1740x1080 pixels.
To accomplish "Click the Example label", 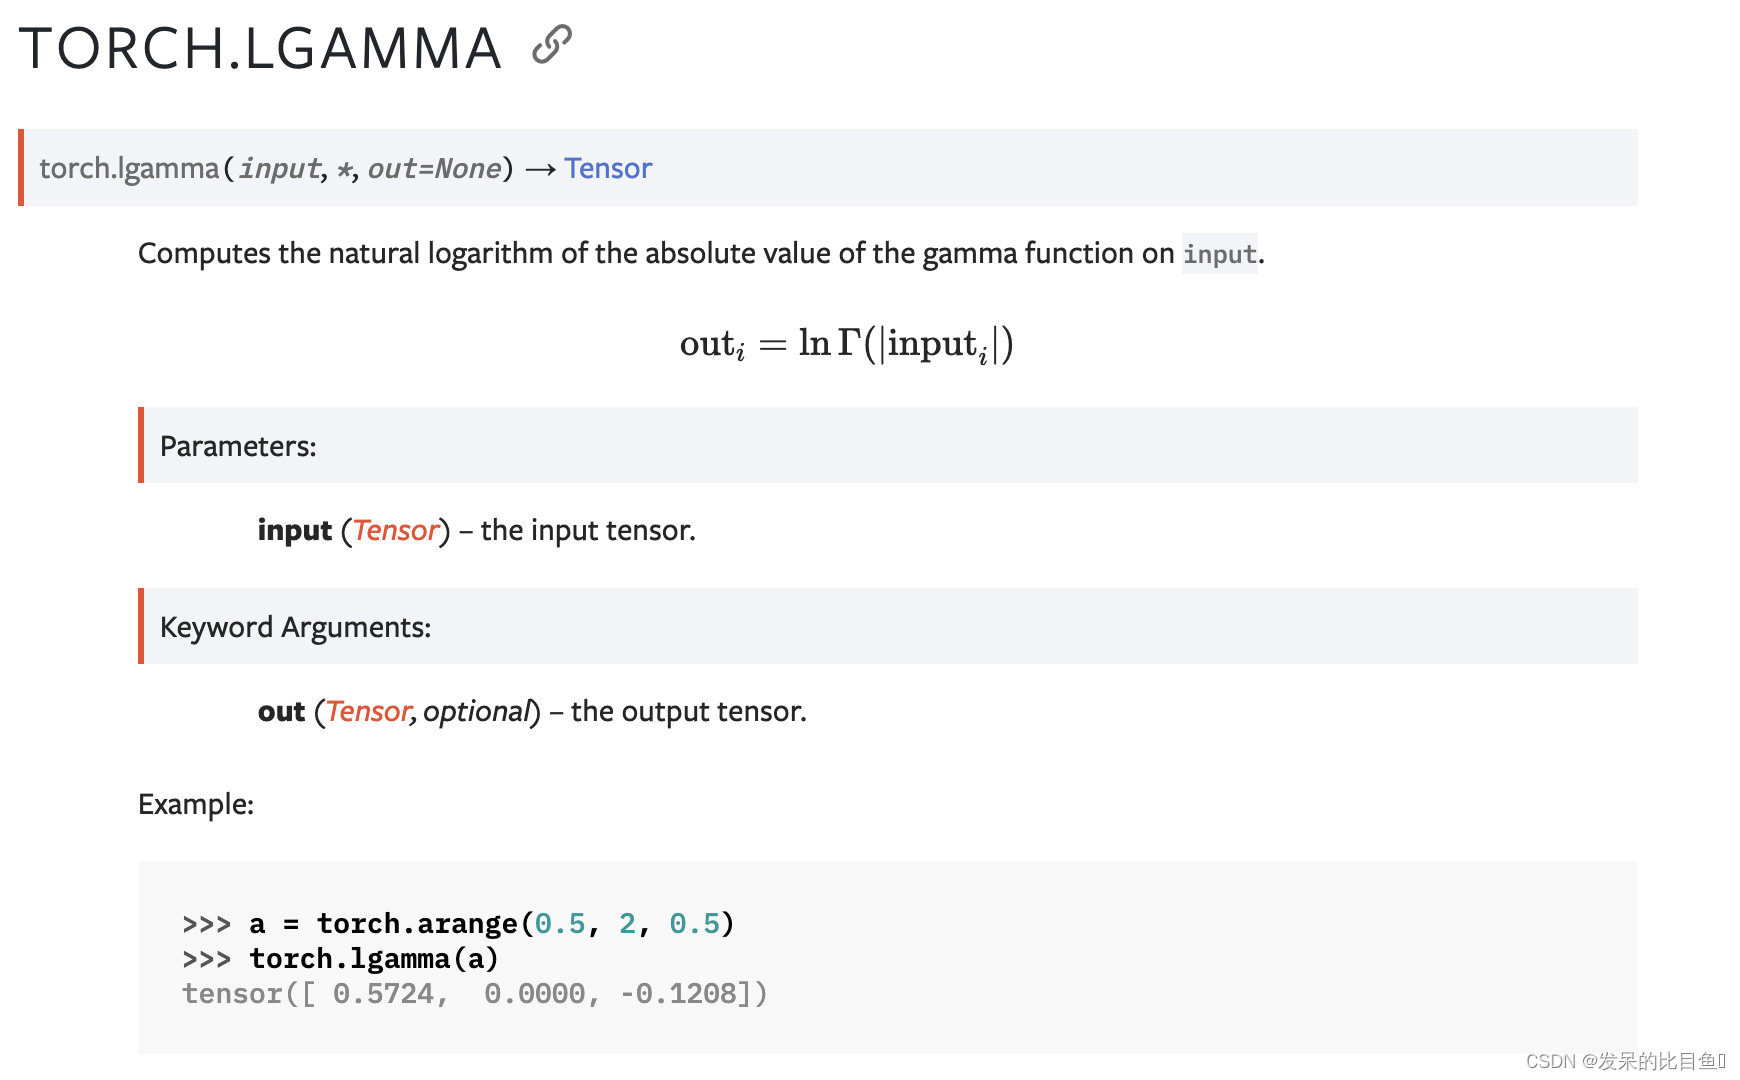I will tap(196, 804).
